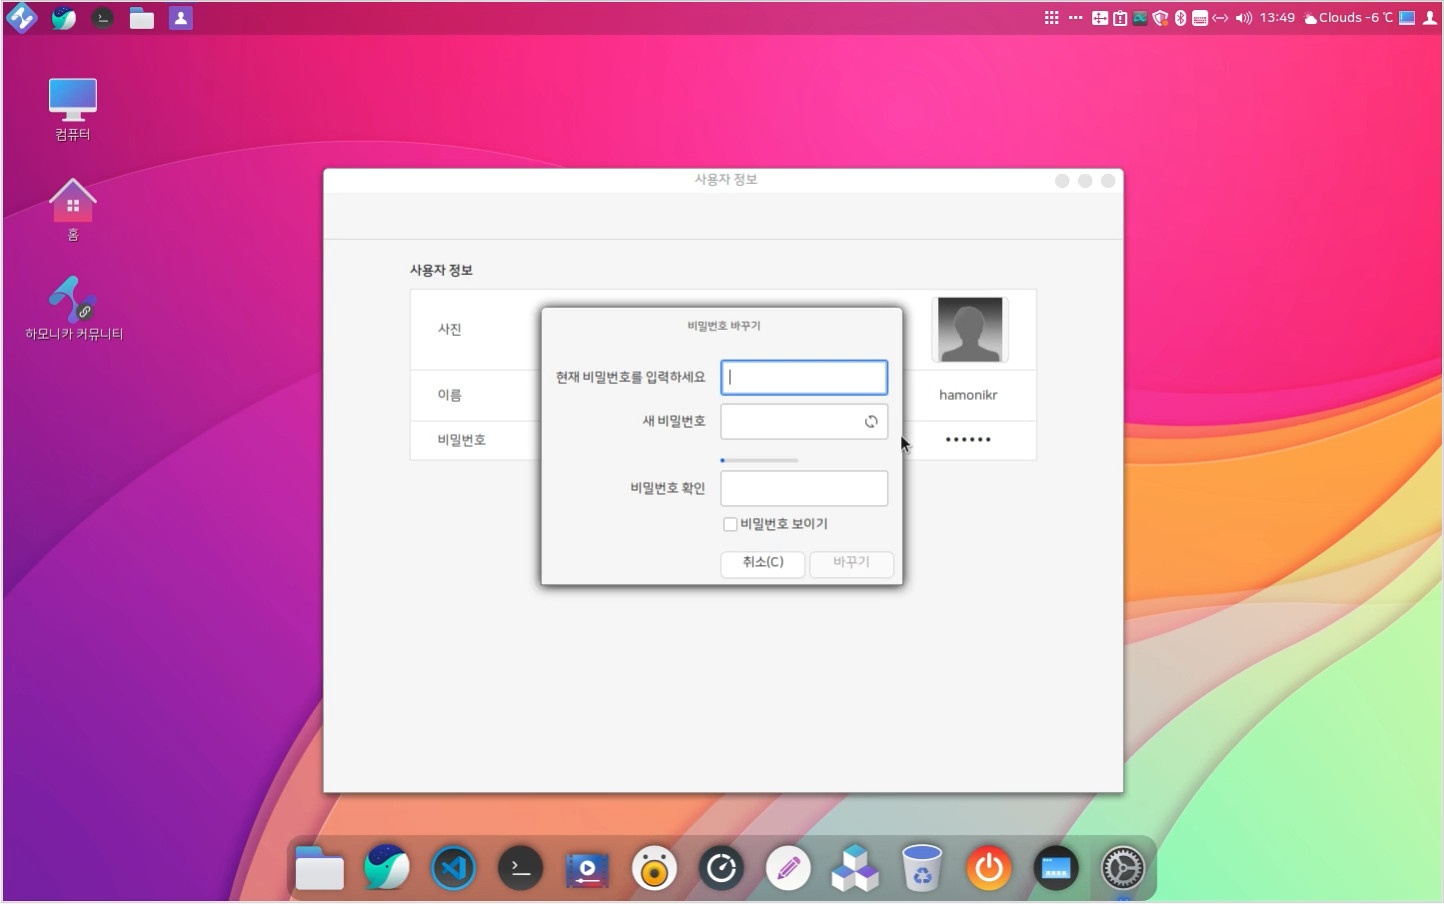Click the clock showing 13:49
This screenshot has height=904, width=1444.
(1277, 18)
